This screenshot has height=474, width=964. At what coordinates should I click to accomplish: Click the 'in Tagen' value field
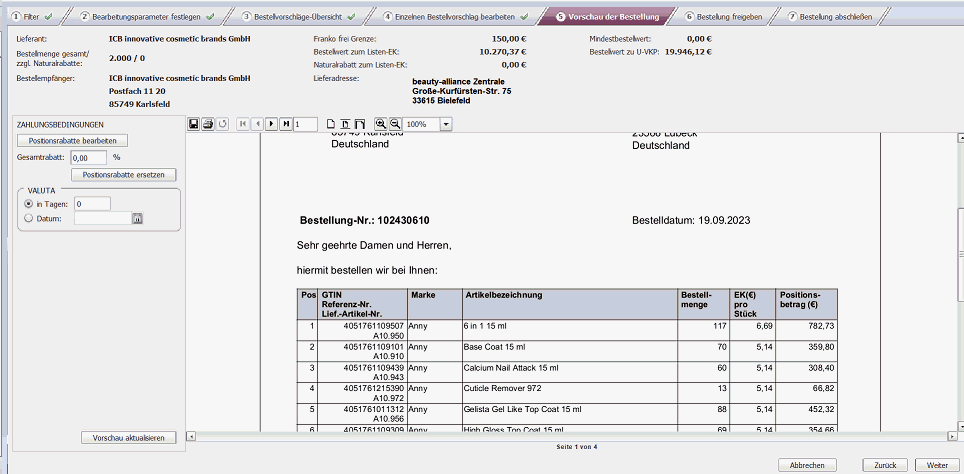[x=92, y=203]
